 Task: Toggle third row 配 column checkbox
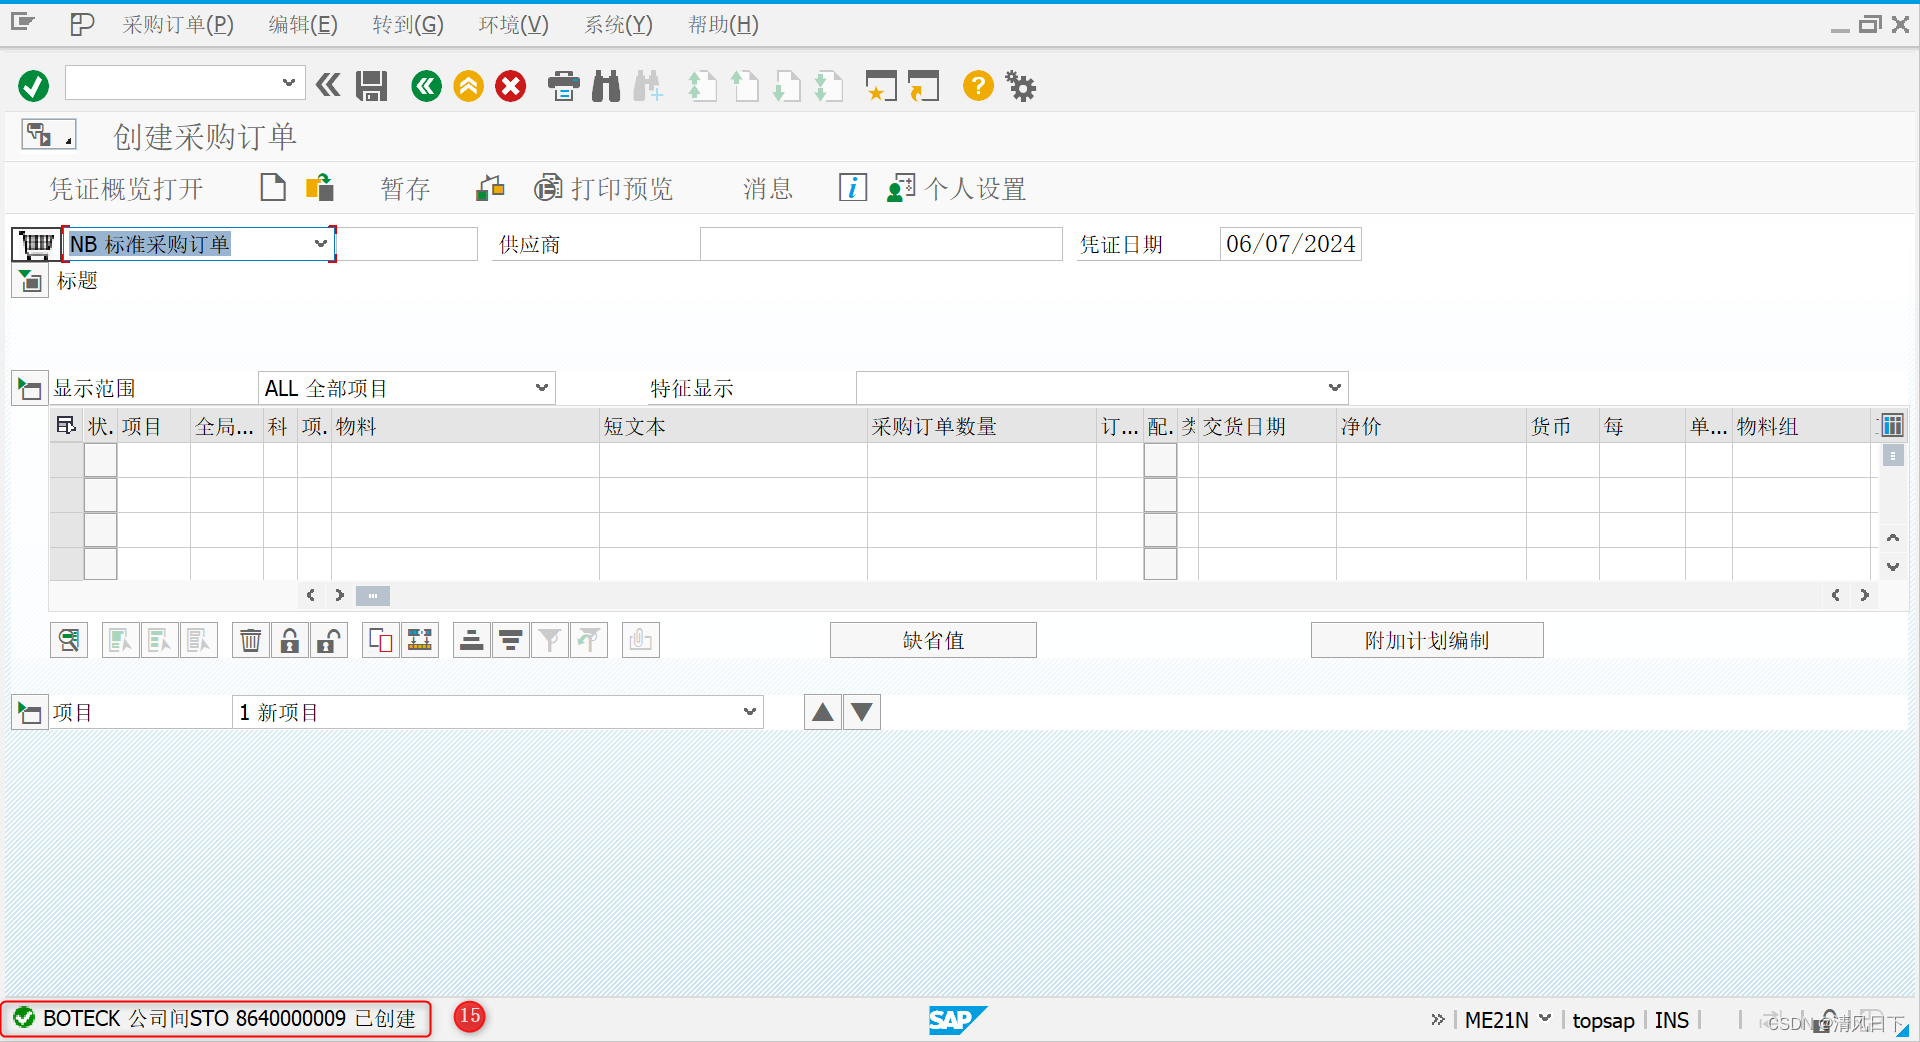[x=1160, y=530]
